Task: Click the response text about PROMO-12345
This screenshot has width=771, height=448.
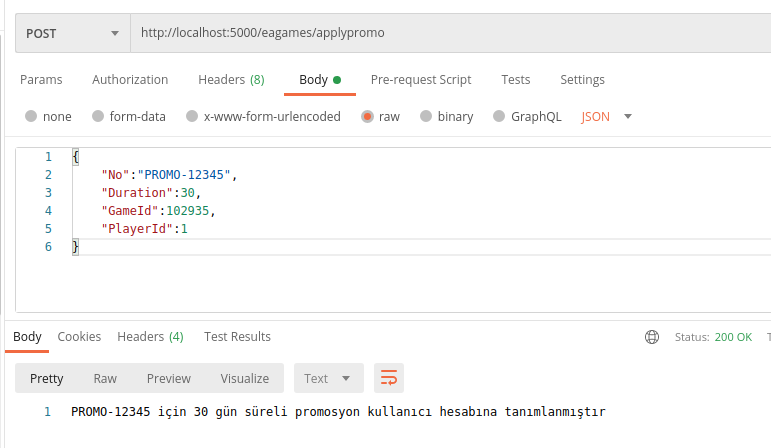Action: [338, 412]
